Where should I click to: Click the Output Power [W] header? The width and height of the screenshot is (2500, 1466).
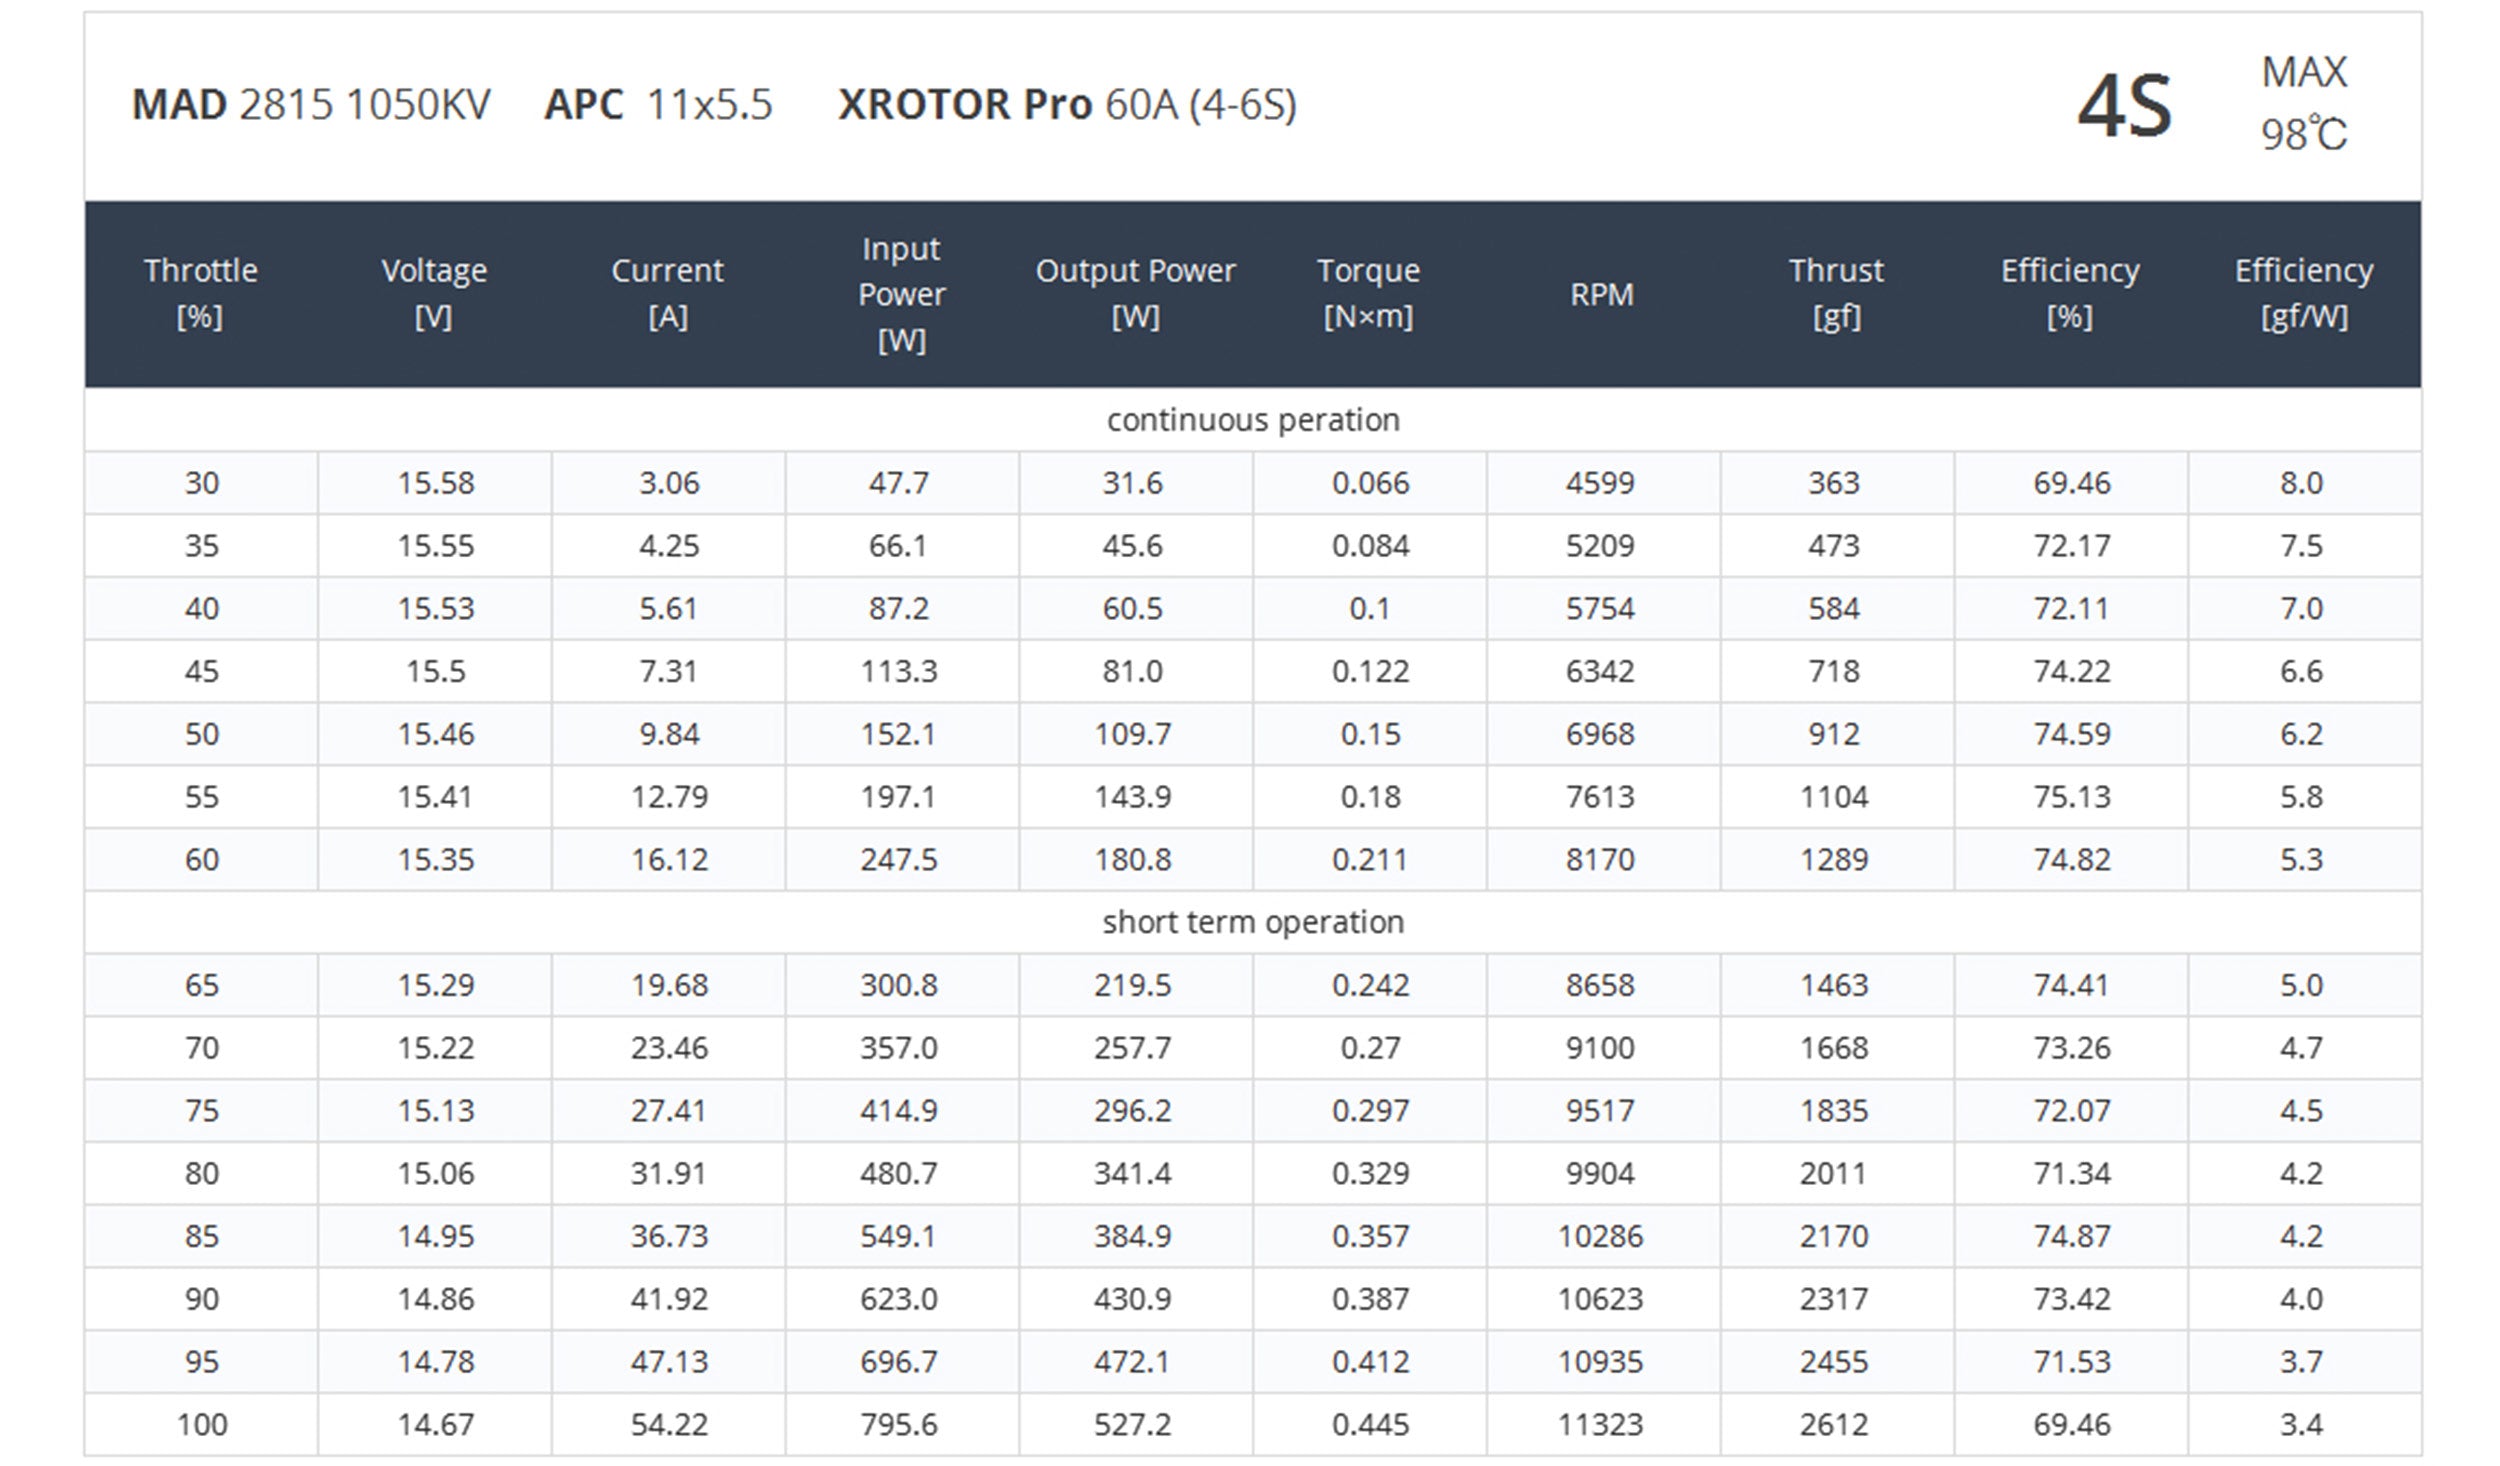pos(1135,293)
